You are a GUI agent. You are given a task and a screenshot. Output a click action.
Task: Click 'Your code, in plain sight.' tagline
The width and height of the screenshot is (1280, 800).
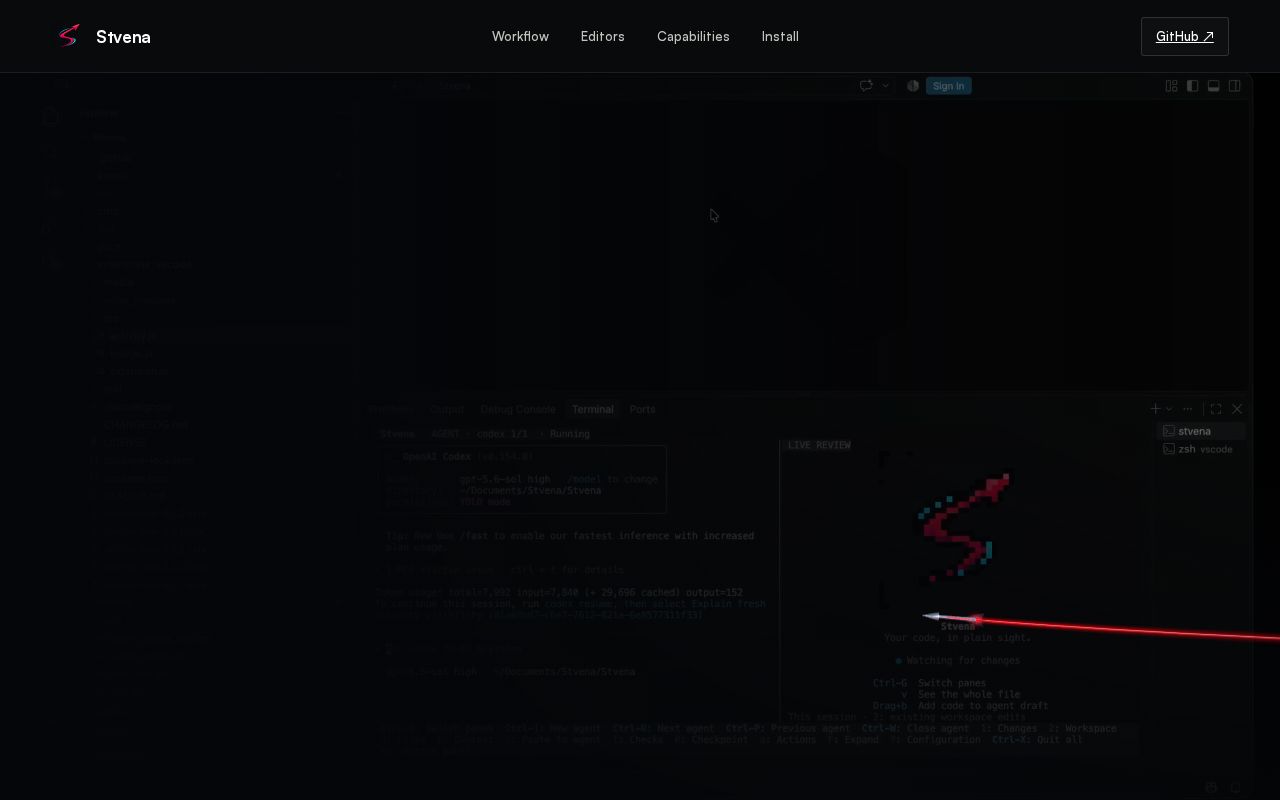click(957, 638)
